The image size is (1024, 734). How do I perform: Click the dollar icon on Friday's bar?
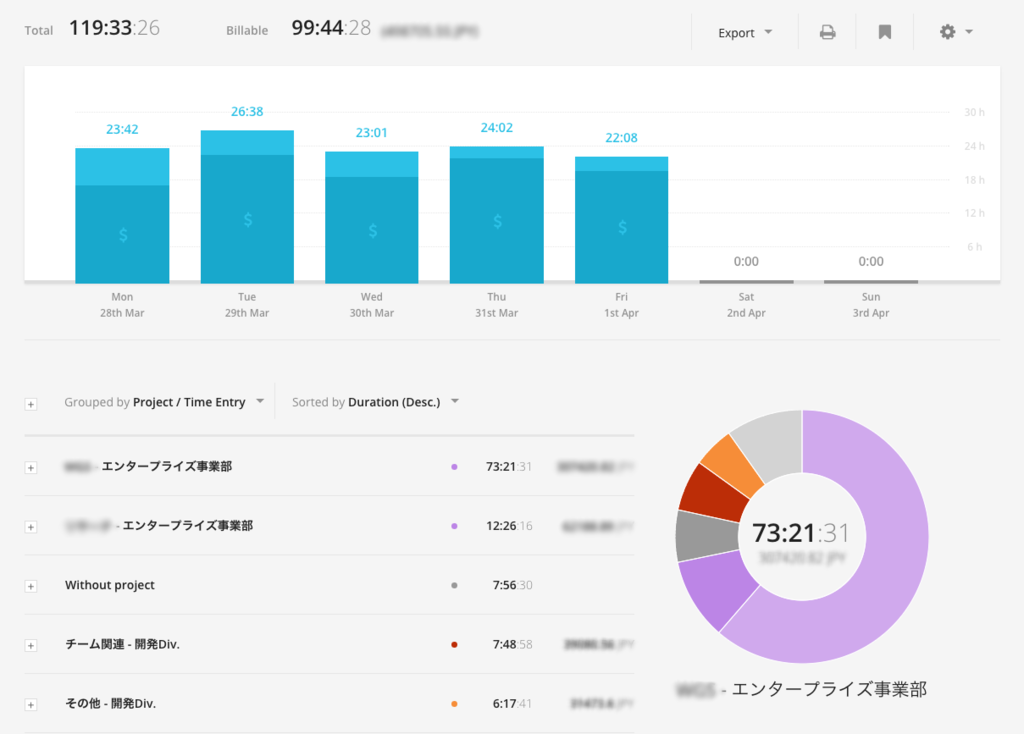pos(621,225)
